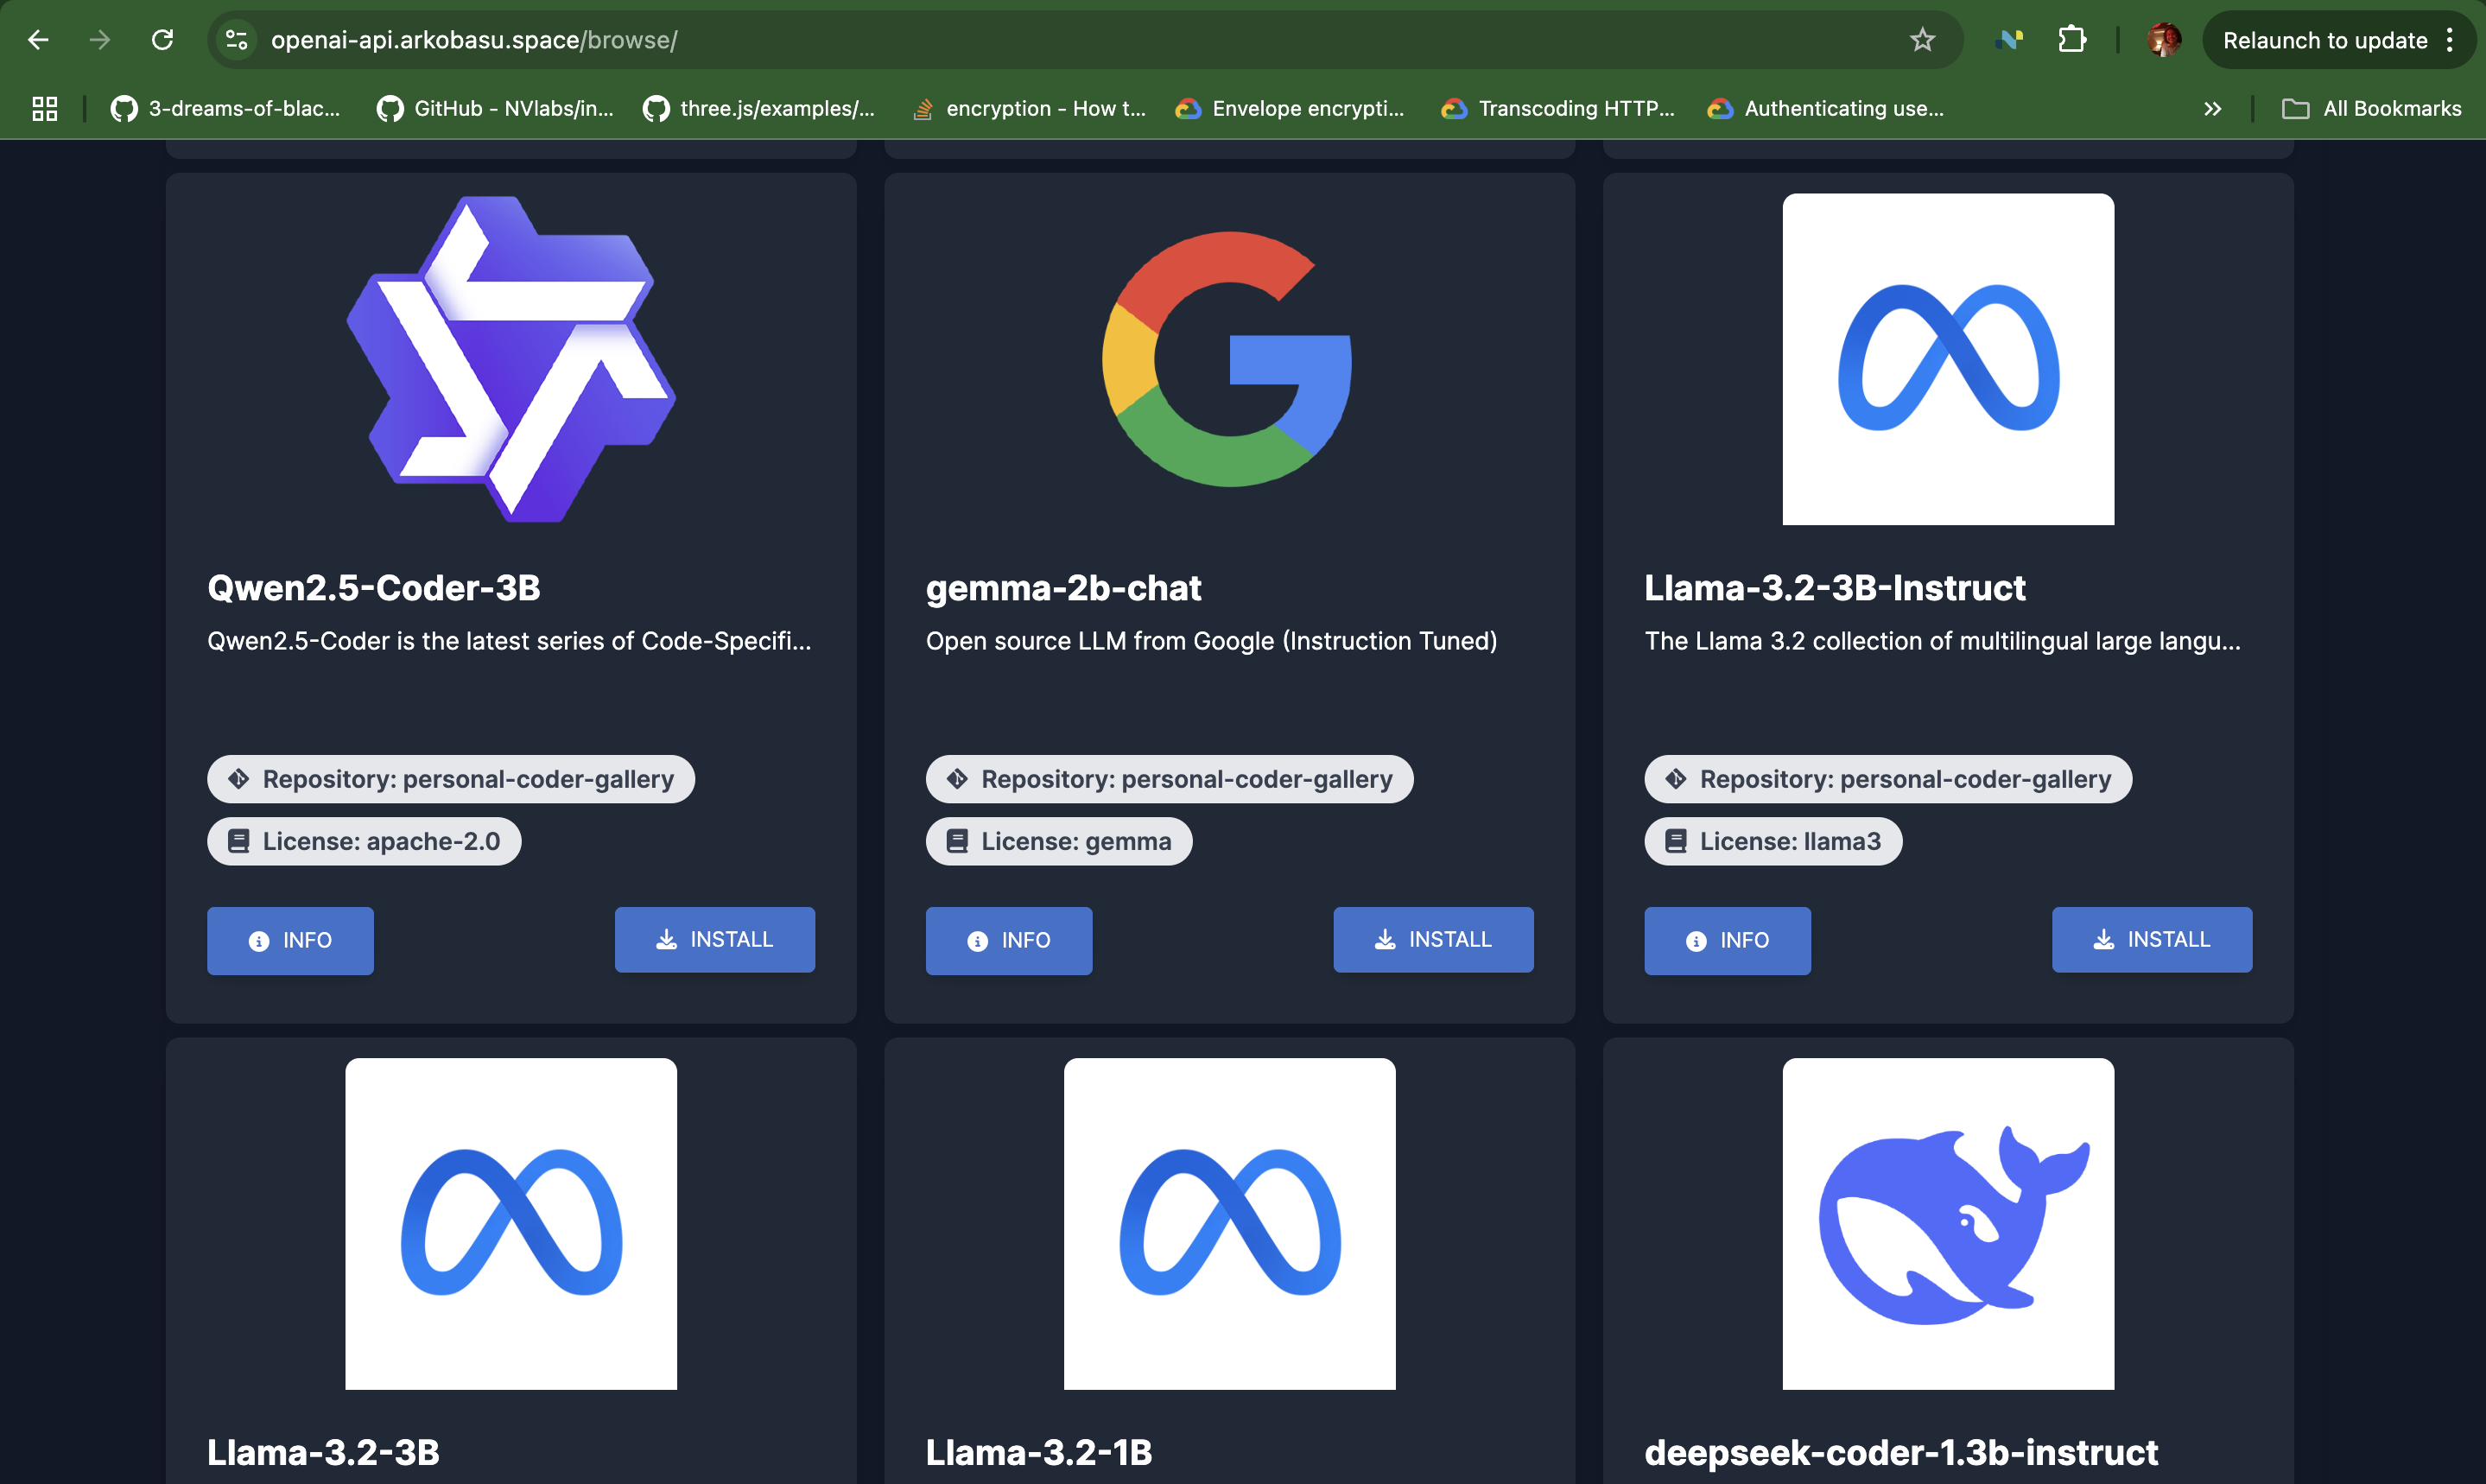
Task: Open the GitHub NVlabs bookmark
Action: pyautogui.click(x=495, y=108)
